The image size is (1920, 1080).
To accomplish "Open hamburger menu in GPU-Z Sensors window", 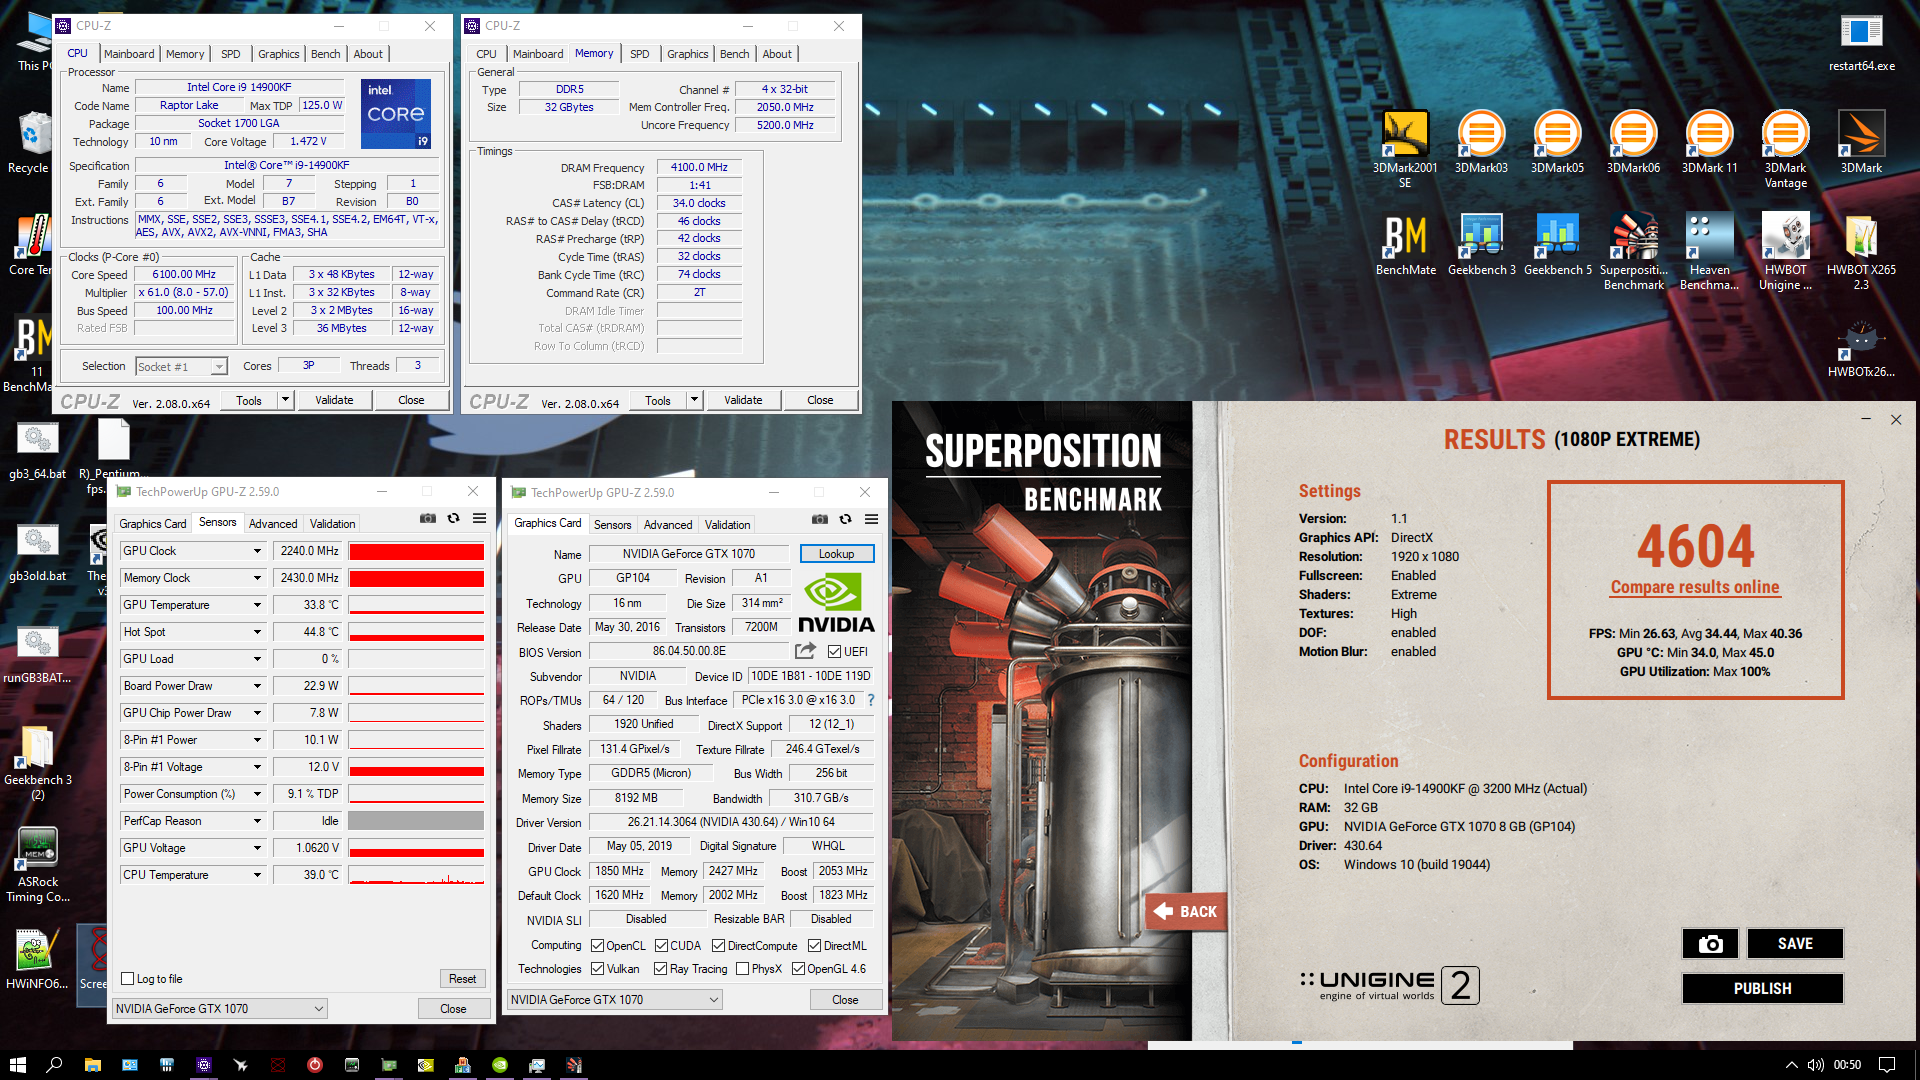I will [x=480, y=518].
